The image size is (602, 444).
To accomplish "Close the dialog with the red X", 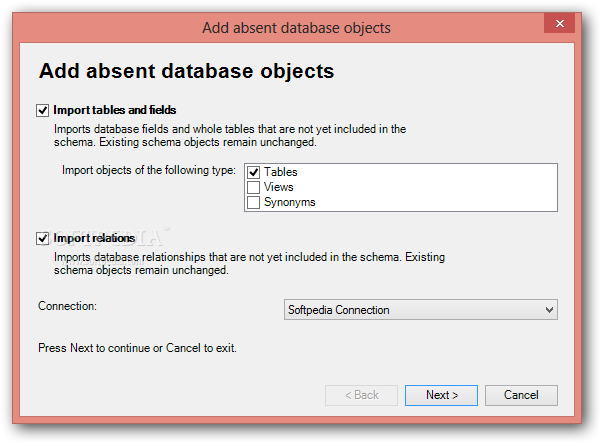I will point(559,23).
